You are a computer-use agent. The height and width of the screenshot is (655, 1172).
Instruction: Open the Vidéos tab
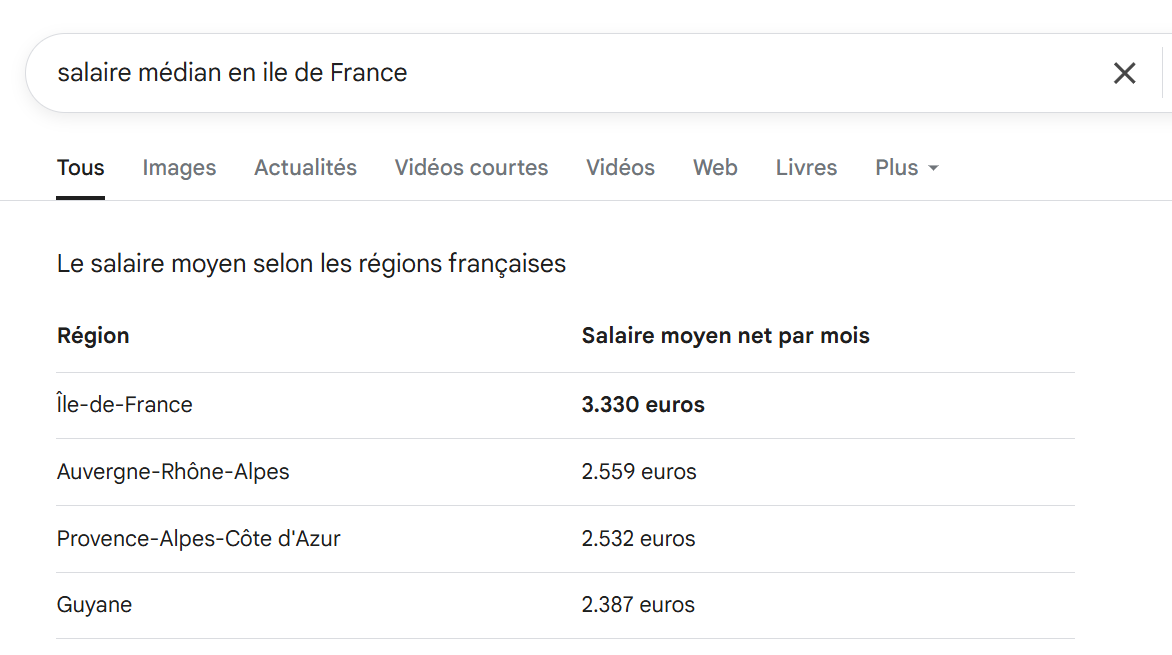[x=620, y=167]
